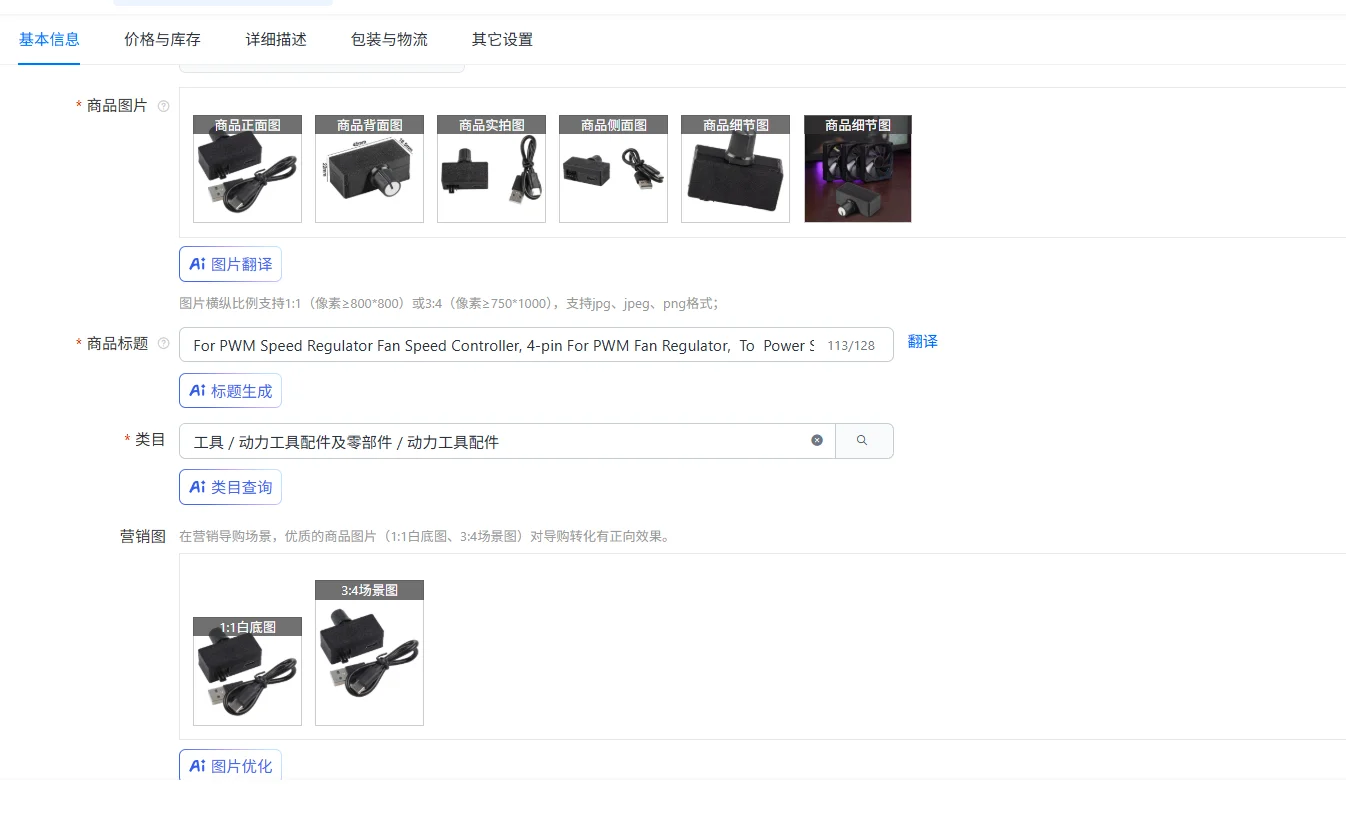
Task: Open the 1:1白底图 marketing image thumbnail
Action: click(x=247, y=670)
